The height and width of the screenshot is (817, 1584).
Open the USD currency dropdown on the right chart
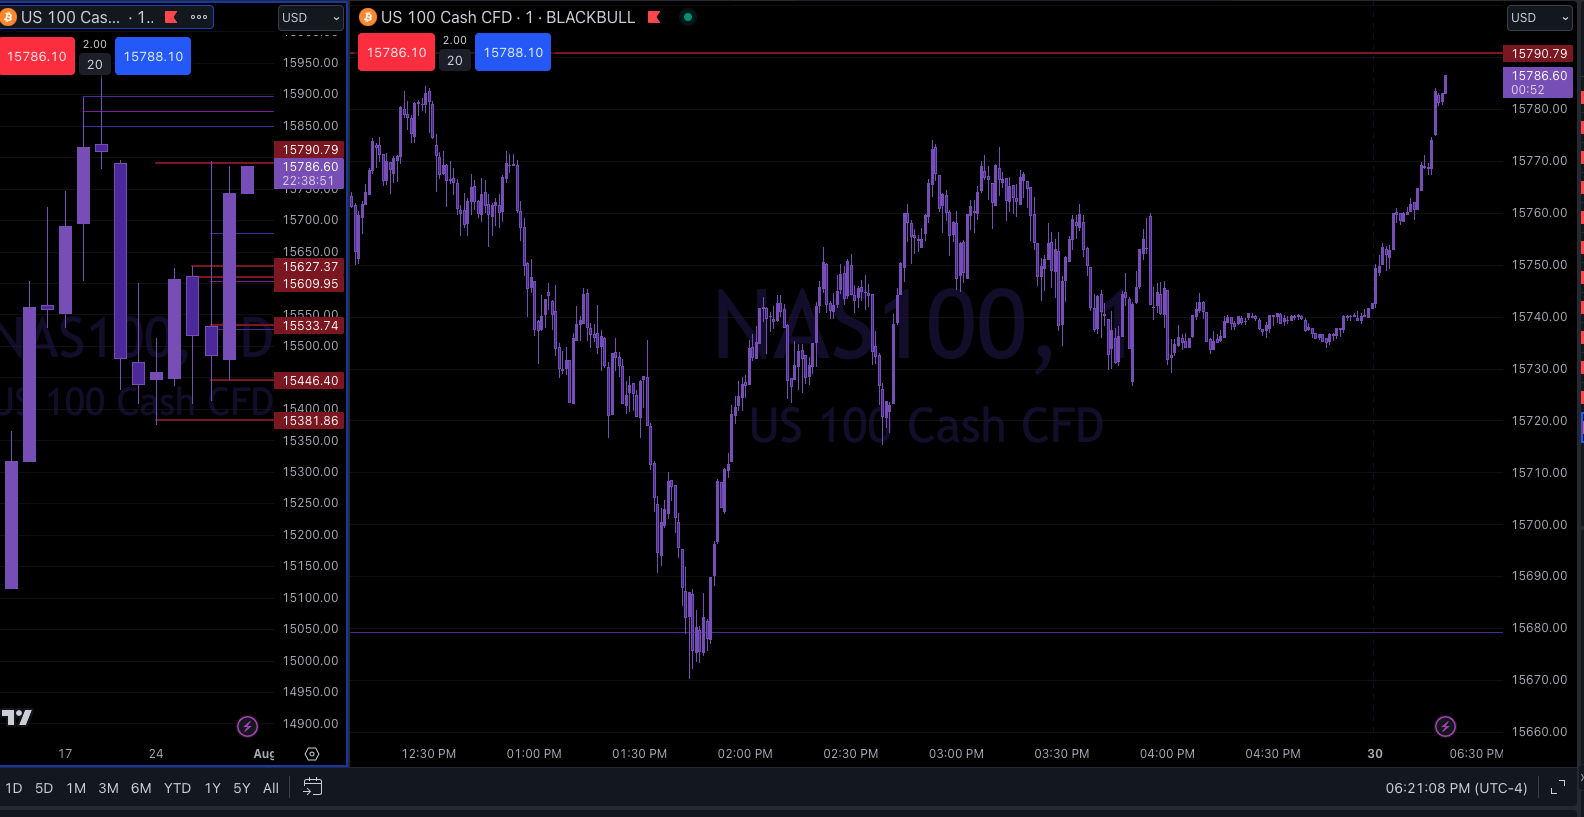(x=1539, y=17)
